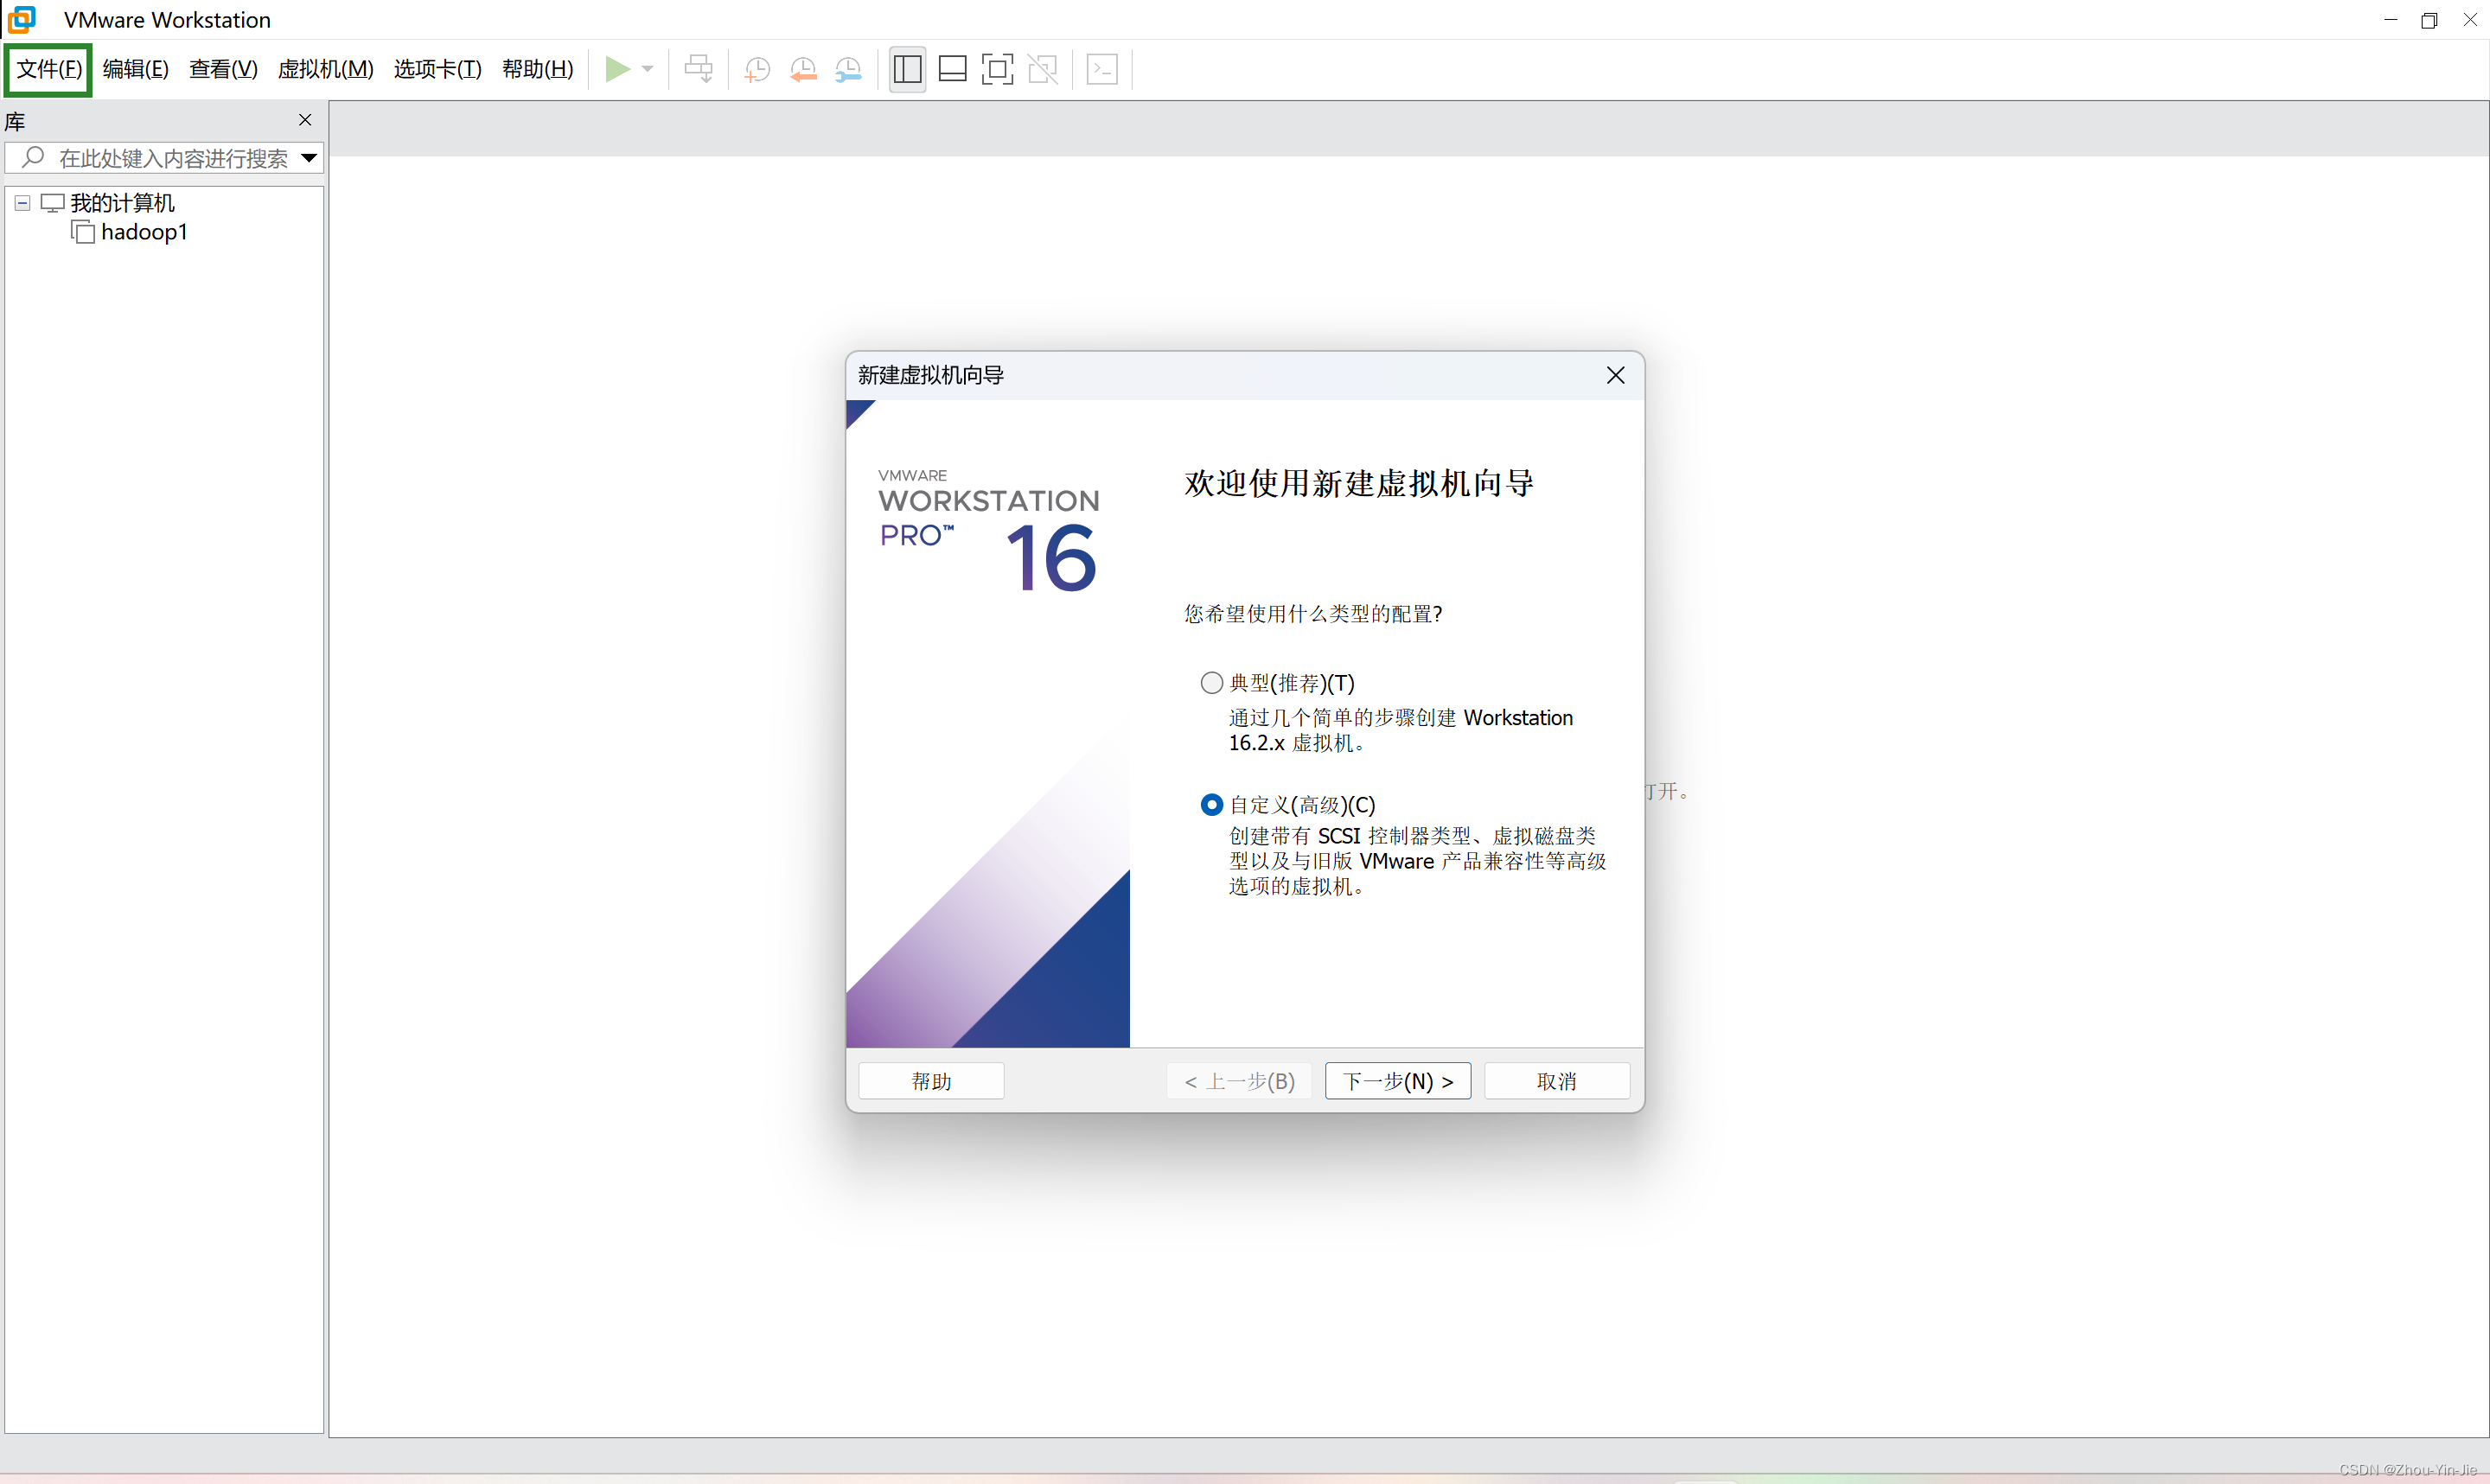This screenshot has width=2490, height=1484.
Task: Show the thumbnail bar view
Action: 951,69
